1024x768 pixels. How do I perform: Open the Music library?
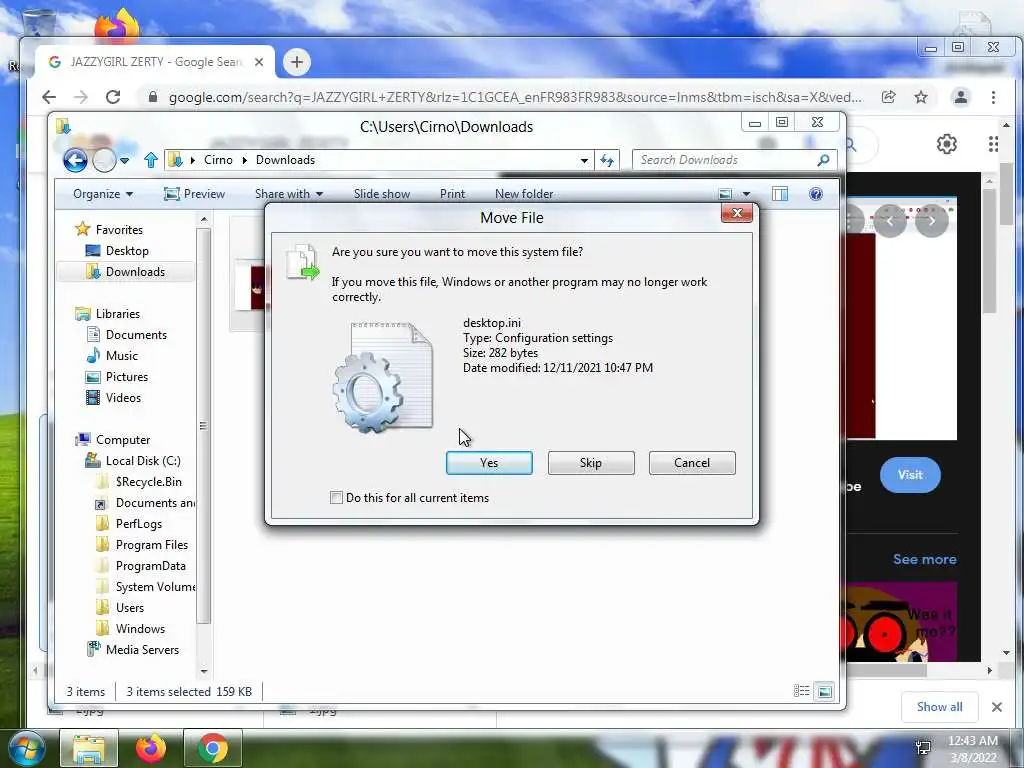click(x=121, y=356)
